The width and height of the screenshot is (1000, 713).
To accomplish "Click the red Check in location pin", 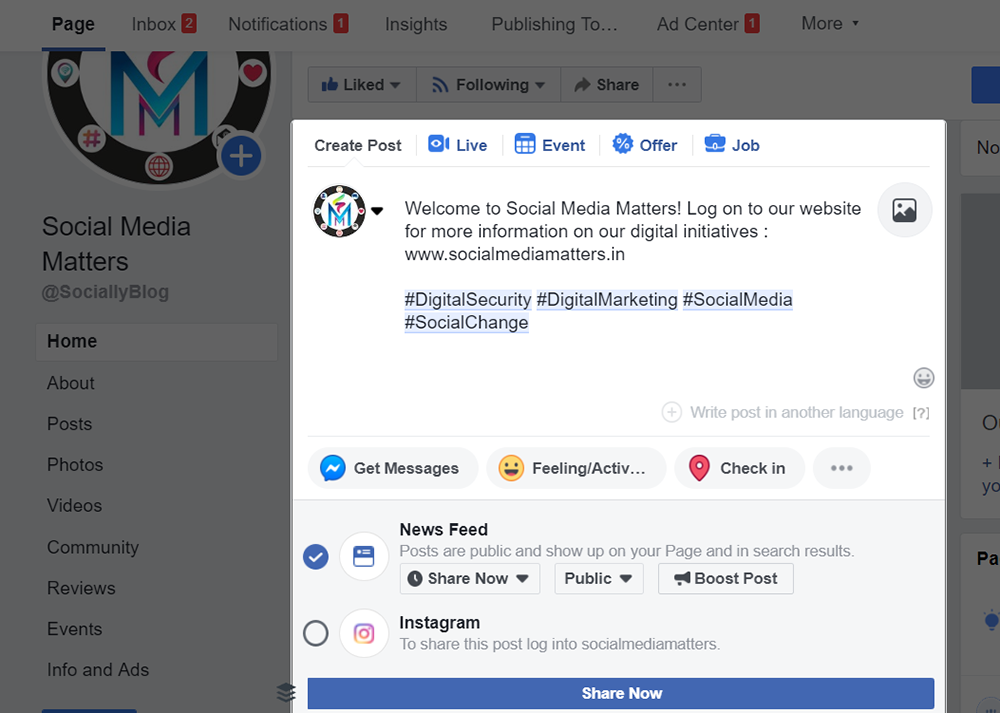I will [x=699, y=468].
